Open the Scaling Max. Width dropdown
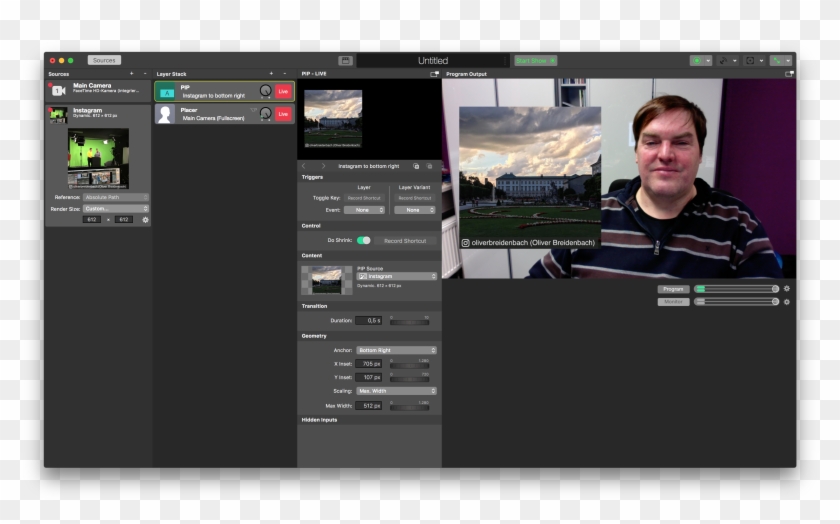The width and height of the screenshot is (840, 524). pos(396,391)
